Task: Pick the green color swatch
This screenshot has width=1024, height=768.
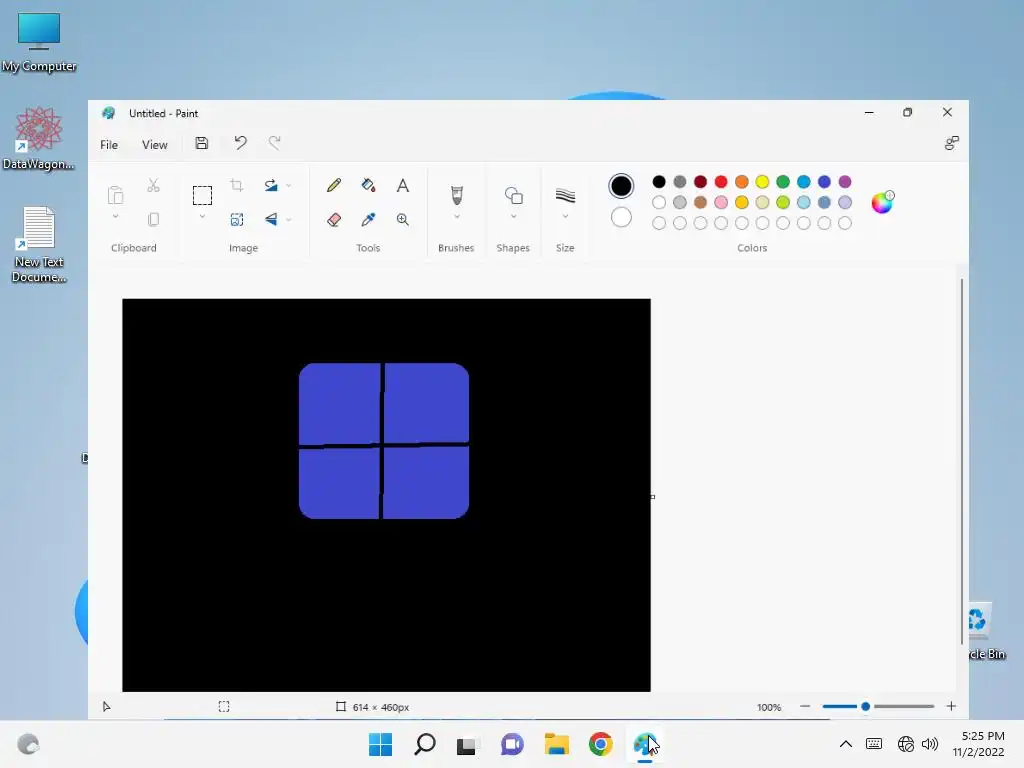Action: point(783,182)
